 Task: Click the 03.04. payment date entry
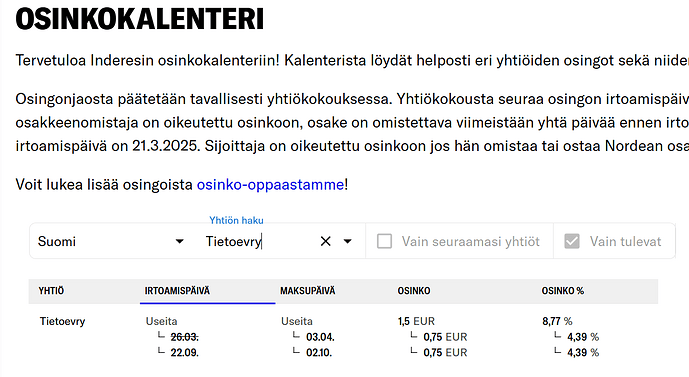tap(320, 337)
